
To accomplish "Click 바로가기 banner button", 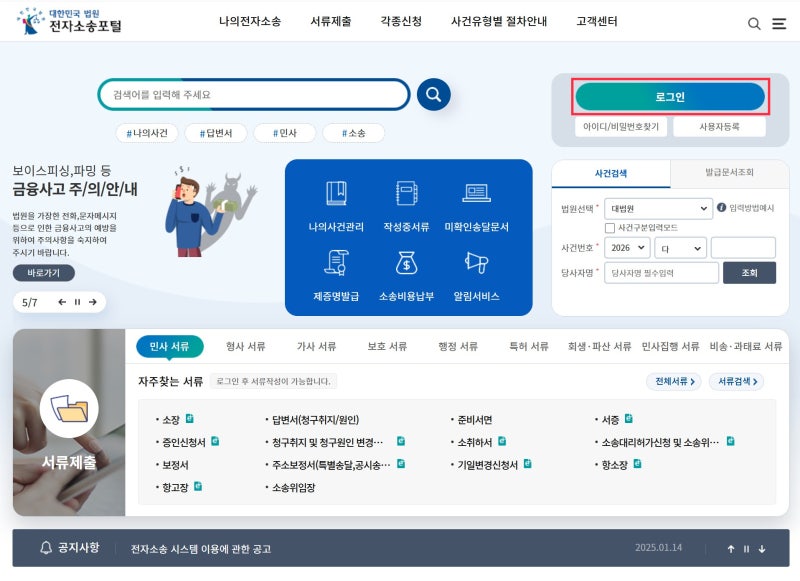I will point(44,273).
